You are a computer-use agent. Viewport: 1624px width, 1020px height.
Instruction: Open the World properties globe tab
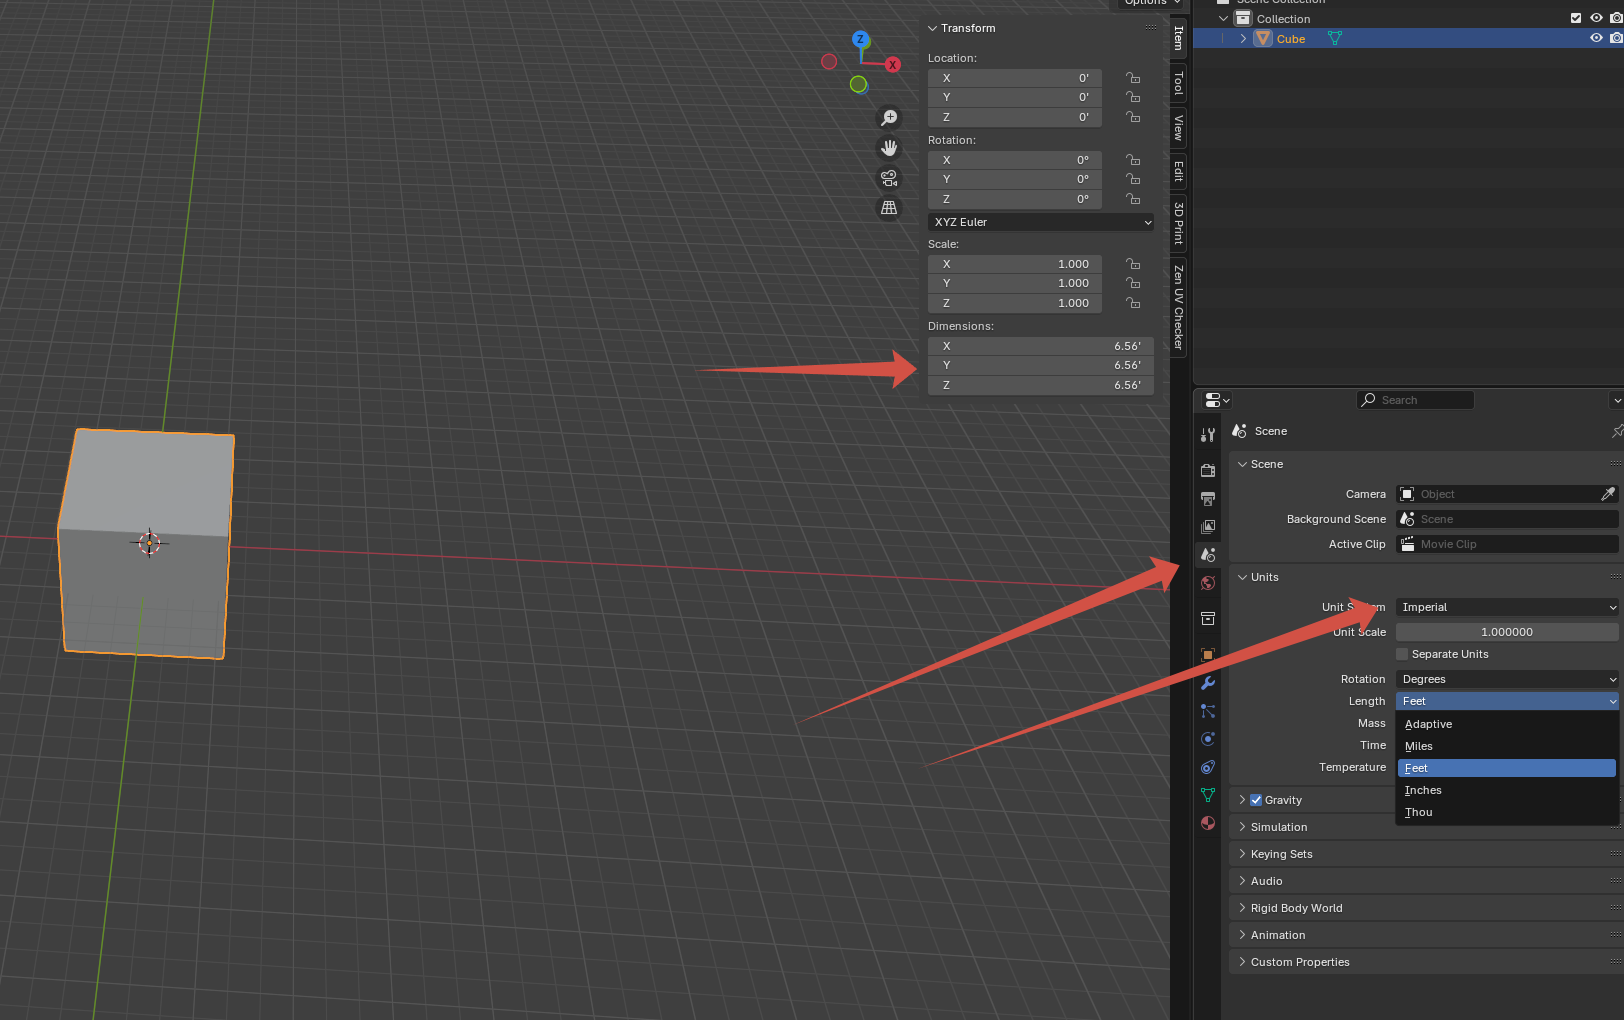click(1208, 583)
